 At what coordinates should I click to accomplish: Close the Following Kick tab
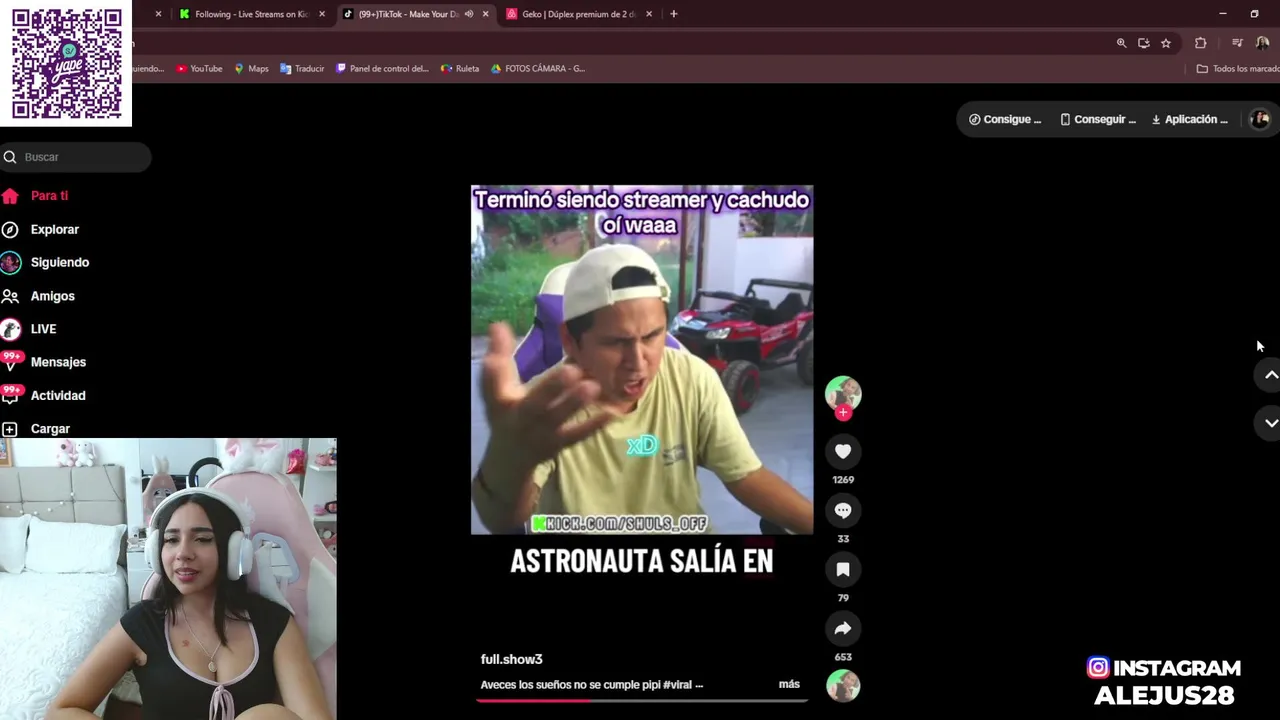pyautogui.click(x=321, y=14)
